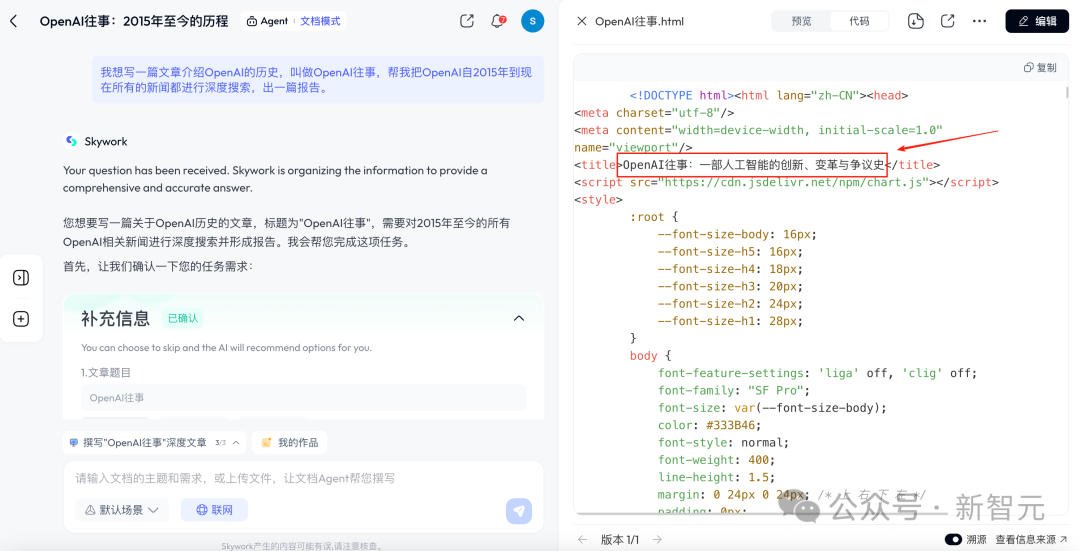The height and width of the screenshot is (551, 1080).
Task: Focus the document topic input box
Action: tap(303, 478)
